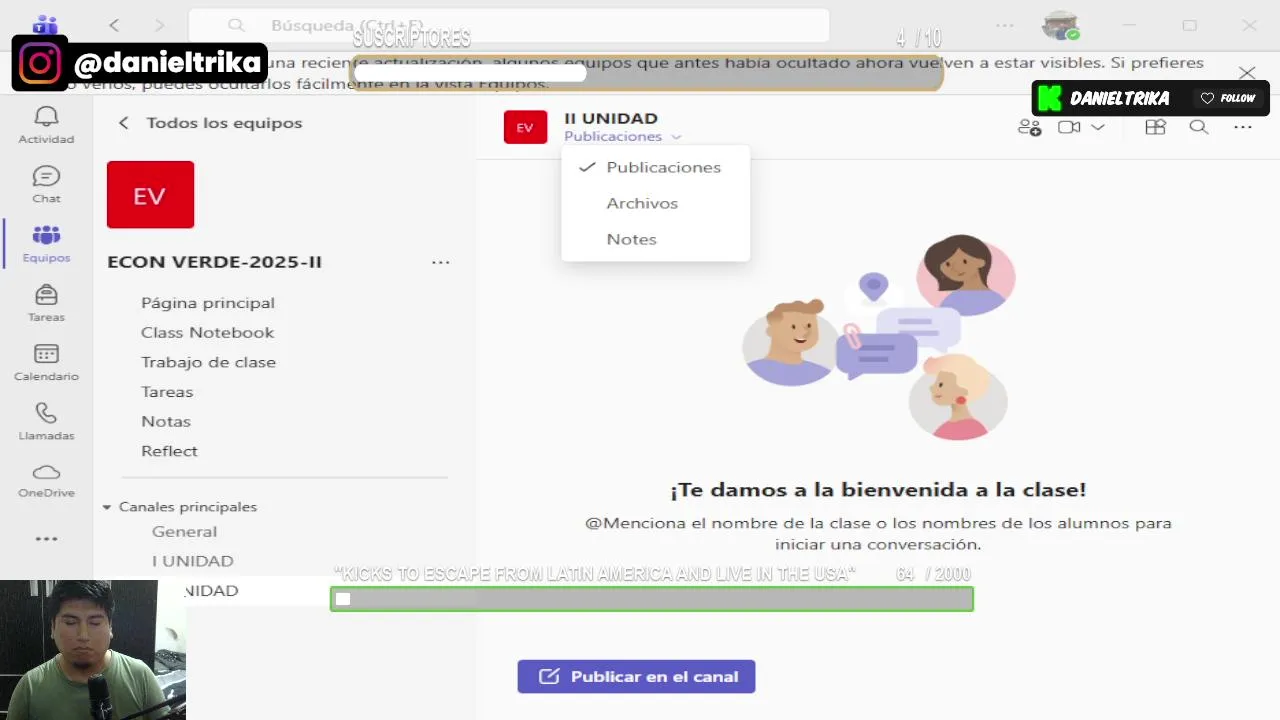This screenshot has height=720, width=1280.
Task: Click the Follow button on overlay
Action: coord(1227,98)
